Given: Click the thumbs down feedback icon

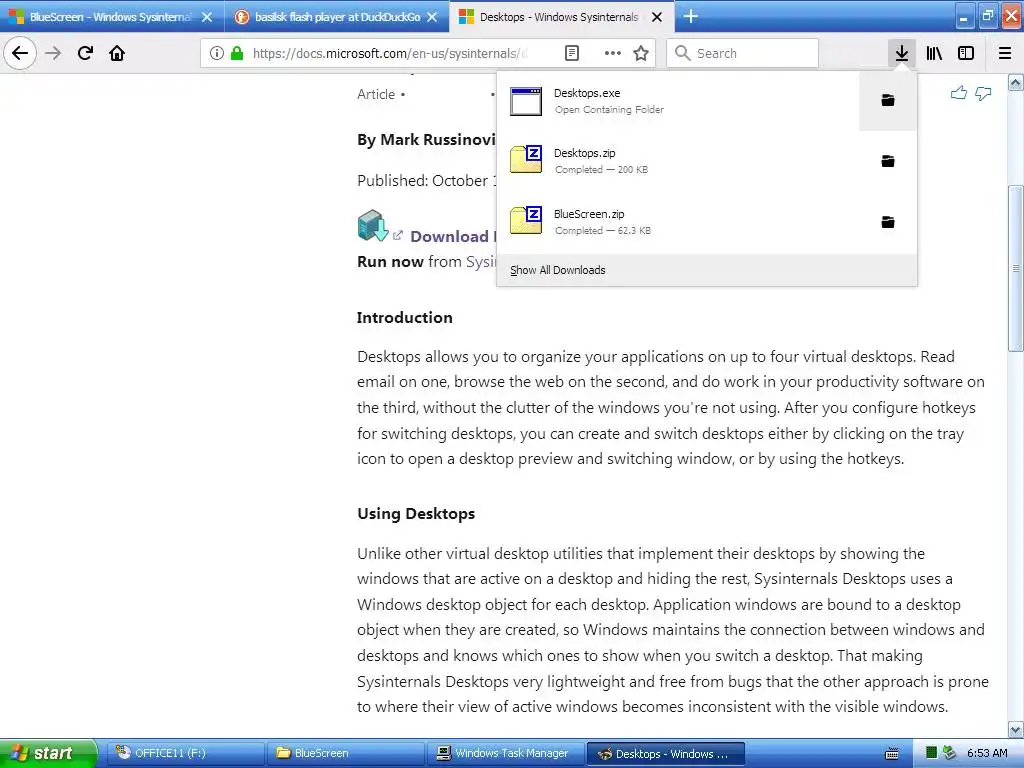Looking at the screenshot, I should tap(983, 94).
